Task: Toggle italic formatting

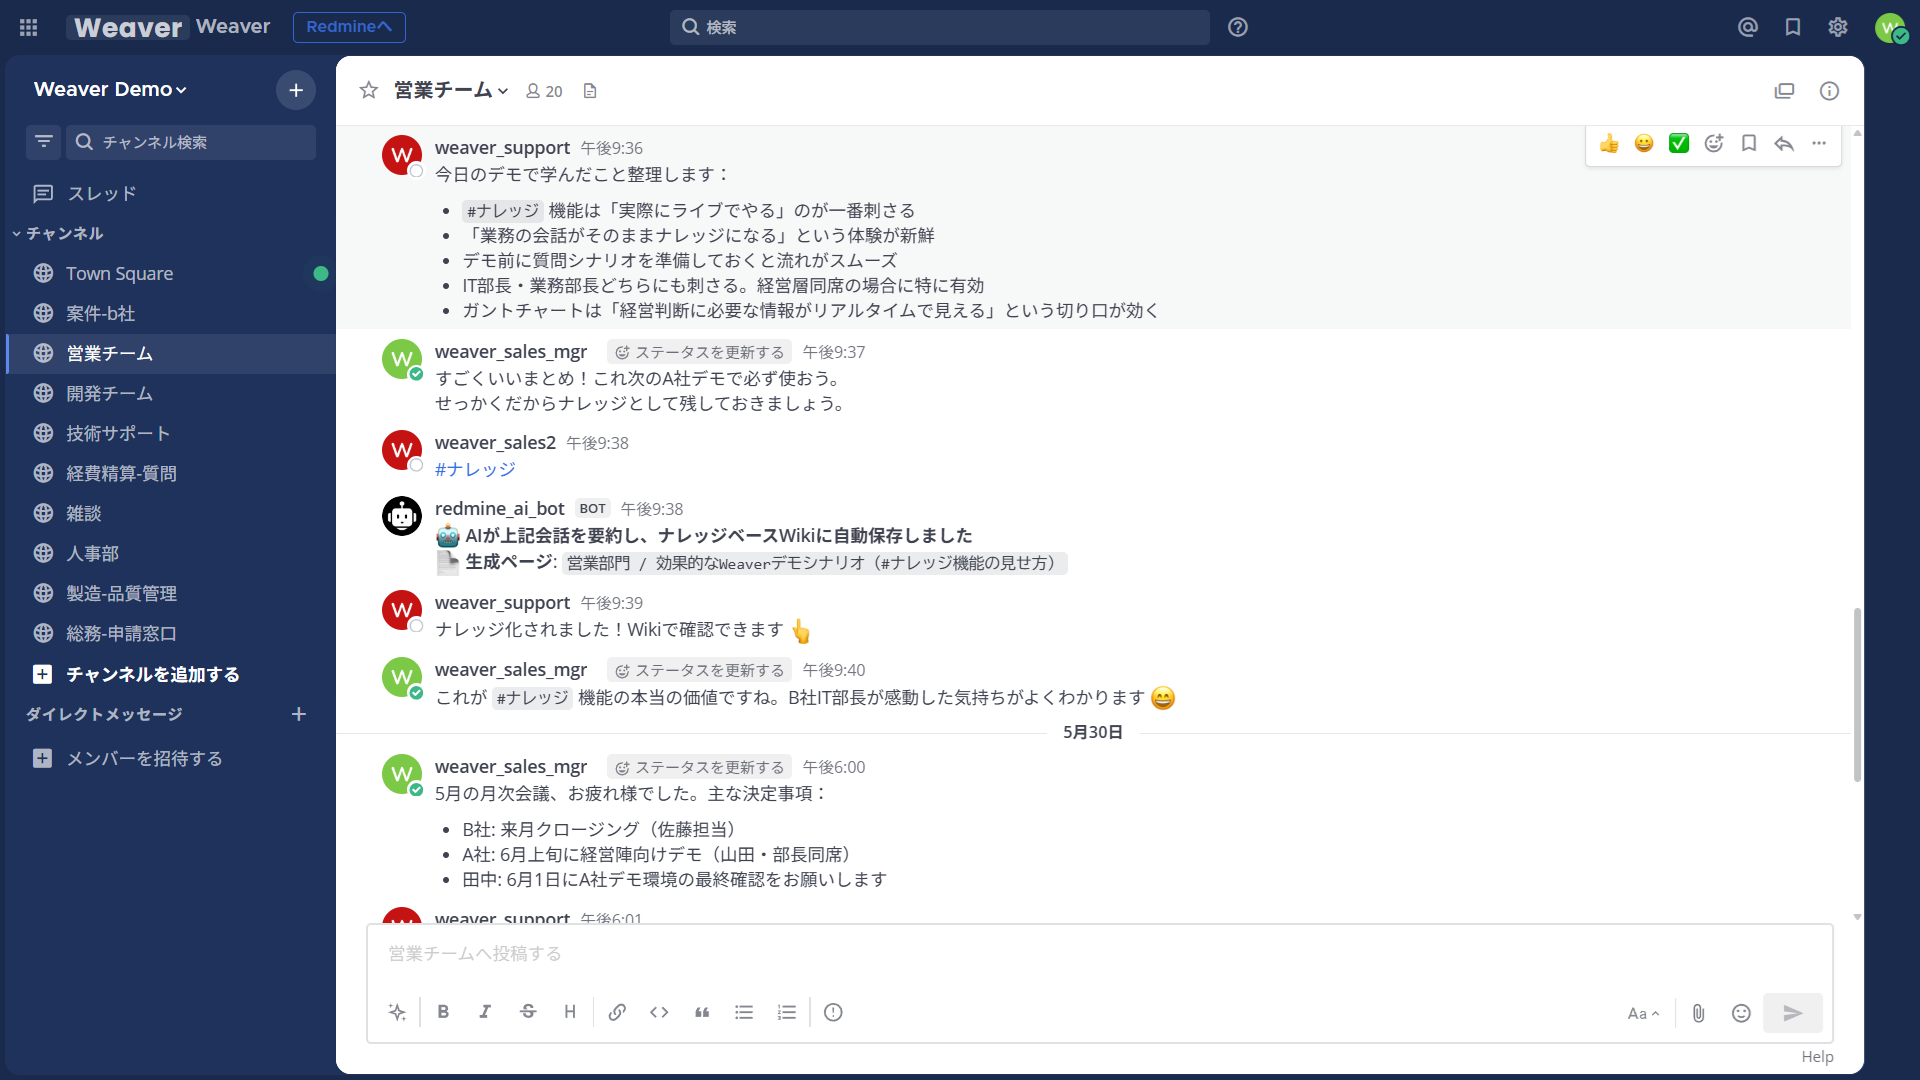Action: [x=485, y=1012]
